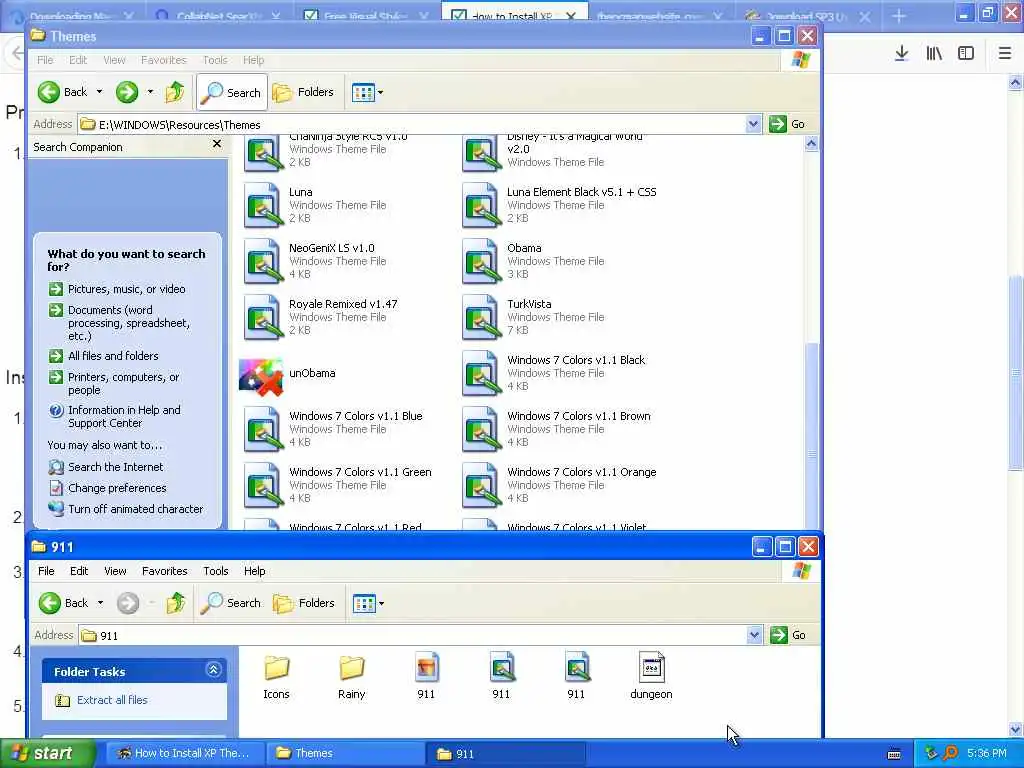Expand address bar dropdown in 911 window
This screenshot has width=1024, height=768.
(754, 635)
